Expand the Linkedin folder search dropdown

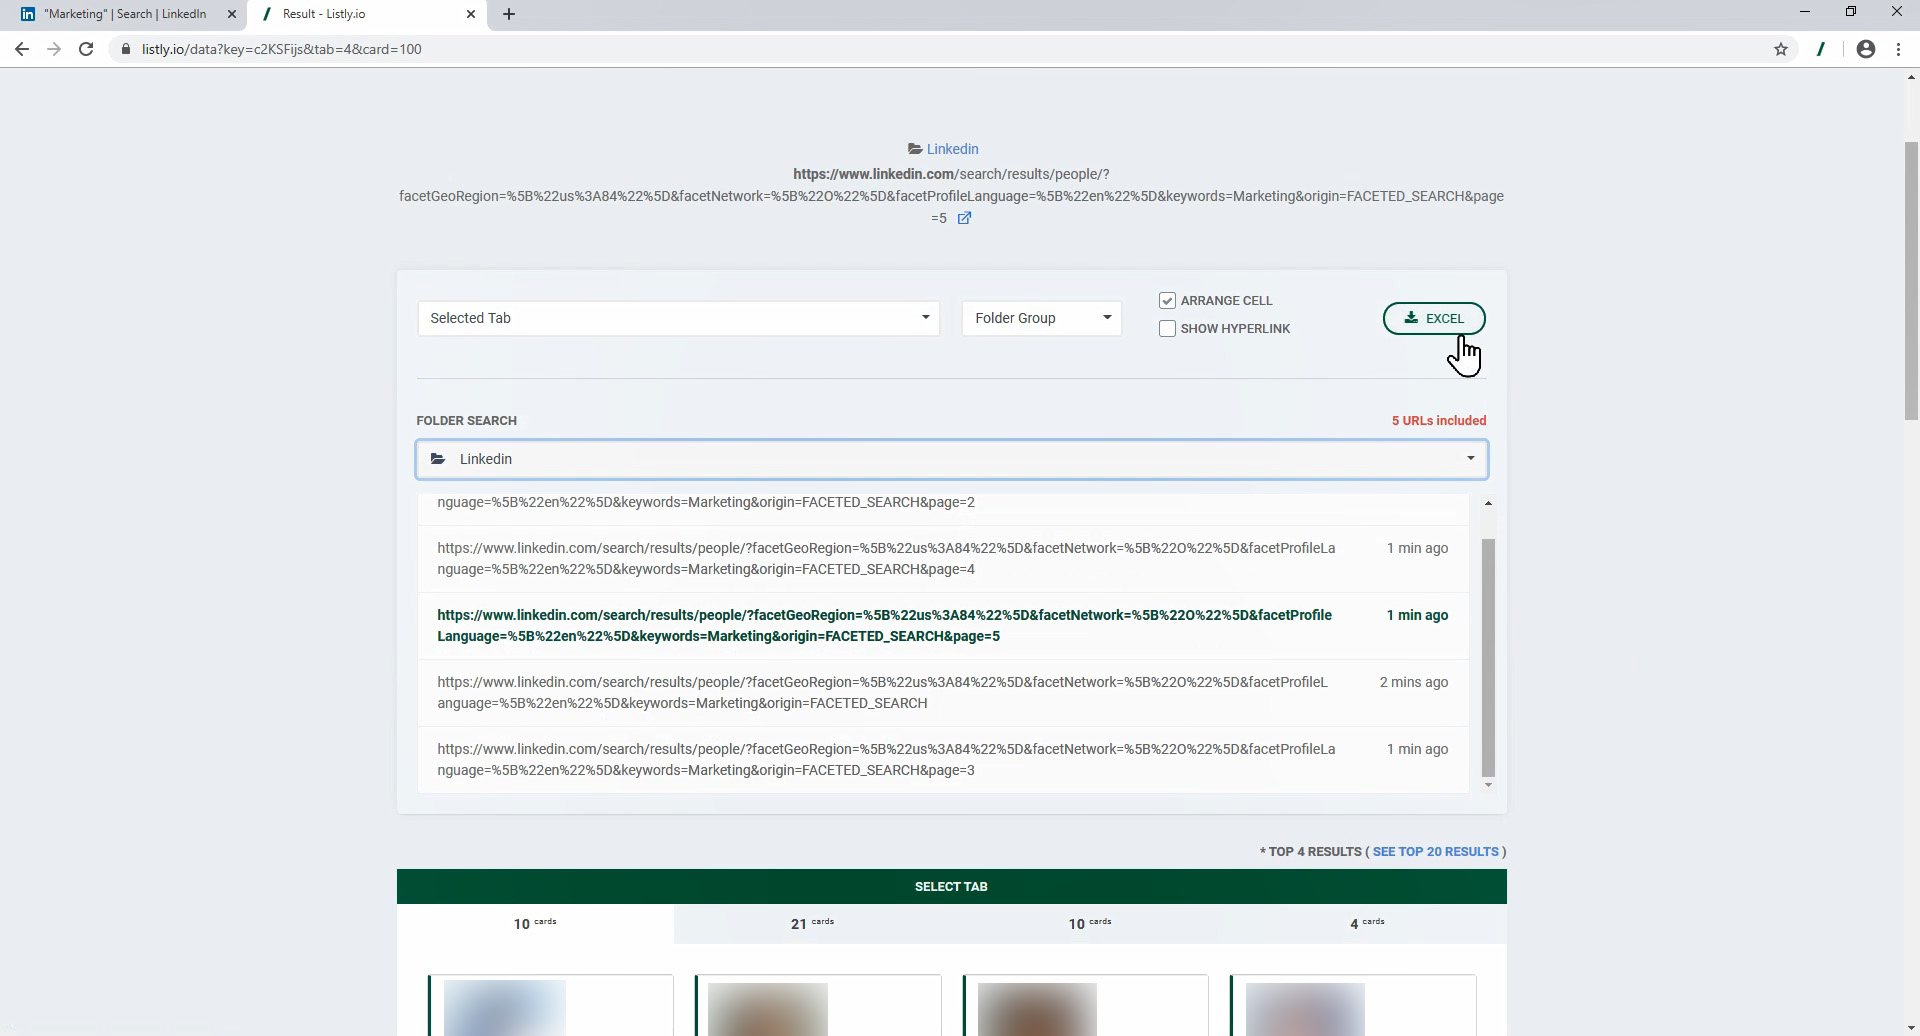pos(951,459)
